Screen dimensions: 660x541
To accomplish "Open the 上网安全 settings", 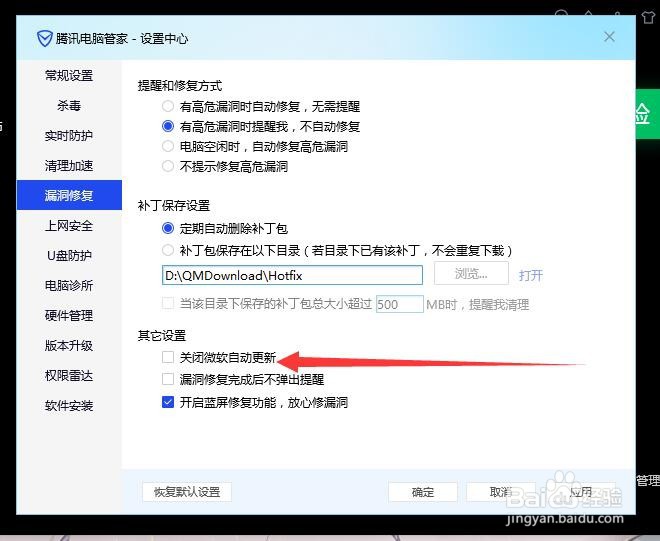I will [69, 226].
